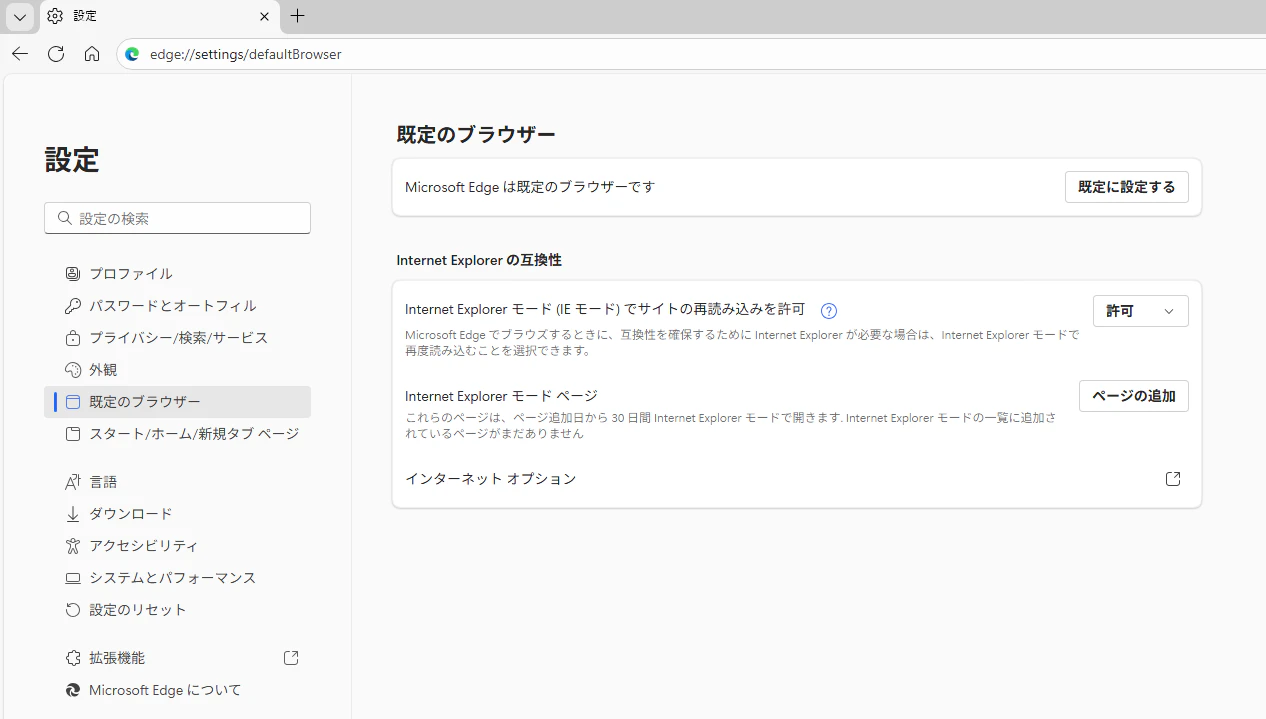The width and height of the screenshot is (1266, 719).
Task: Open アクセシビリティ settings
Action: coord(177,545)
